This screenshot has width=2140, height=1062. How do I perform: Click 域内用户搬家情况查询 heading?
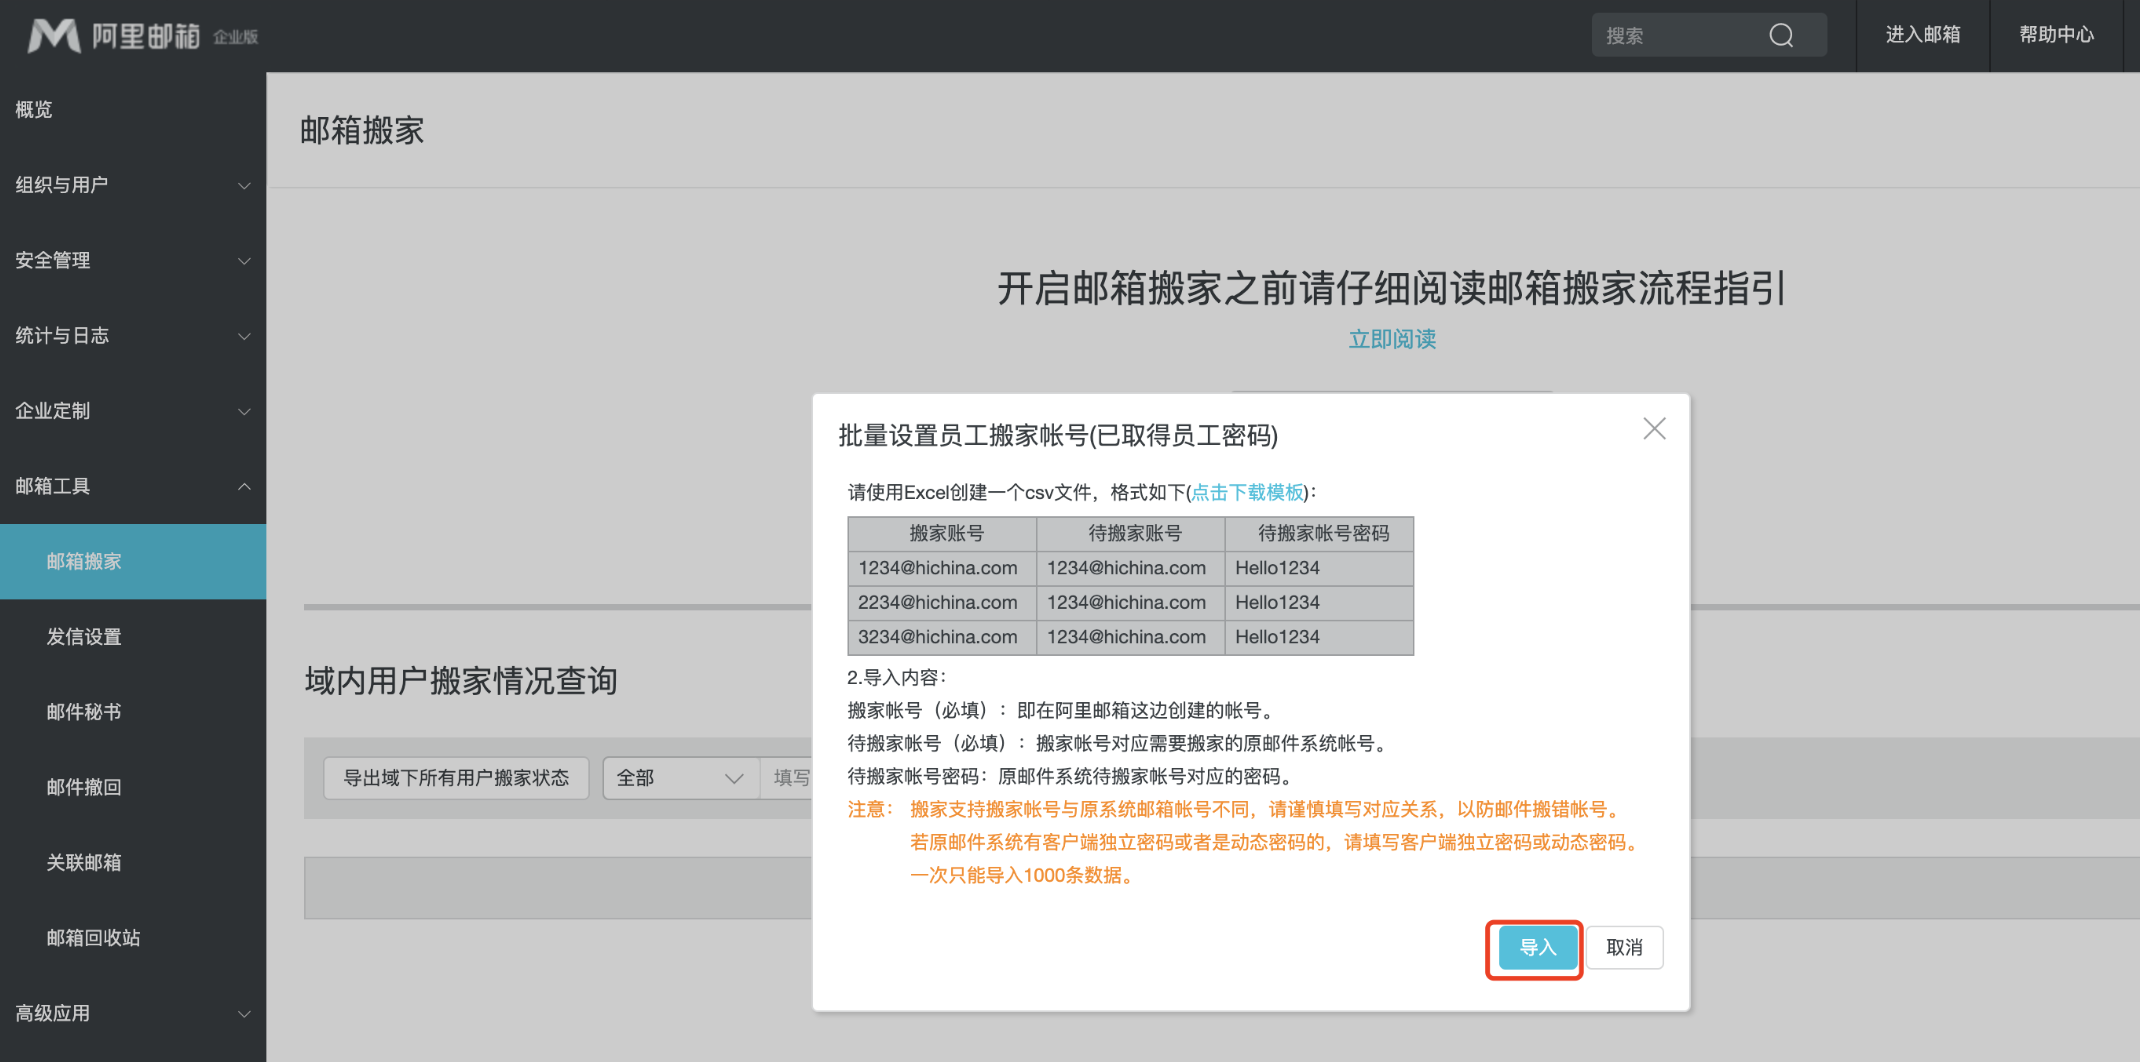(x=461, y=681)
